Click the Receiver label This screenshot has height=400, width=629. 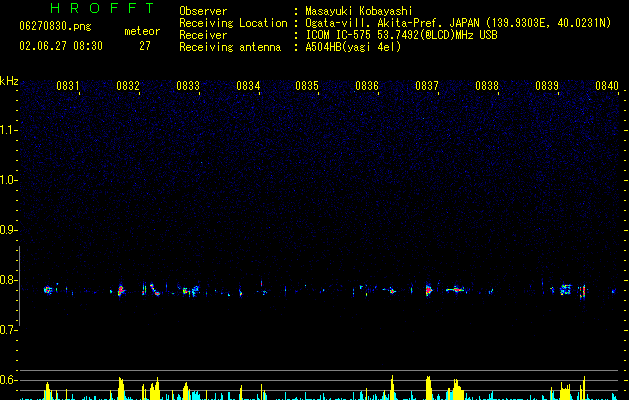[203, 35]
